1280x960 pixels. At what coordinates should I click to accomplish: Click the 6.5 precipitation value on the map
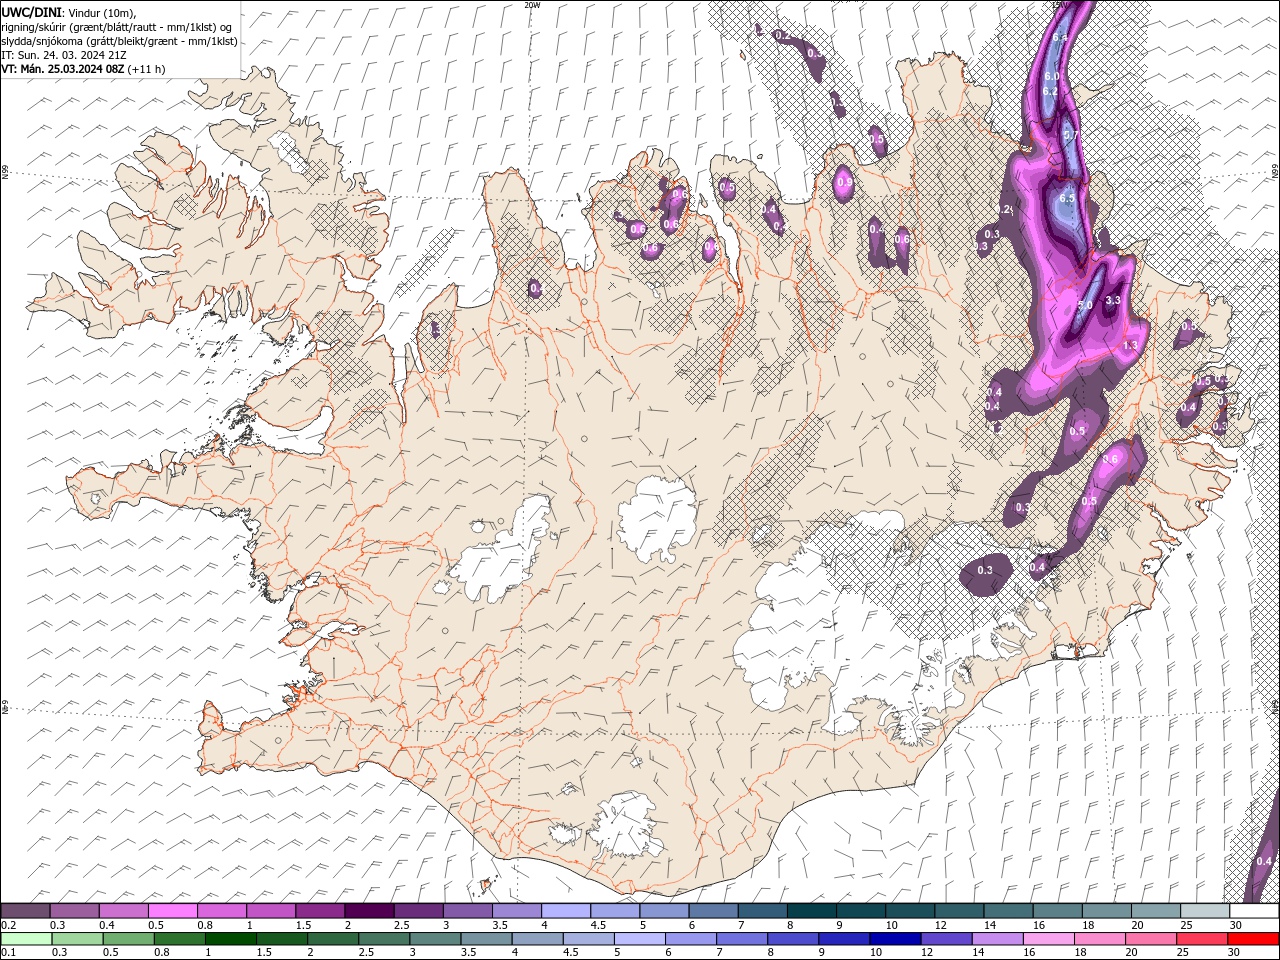click(1066, 198)
